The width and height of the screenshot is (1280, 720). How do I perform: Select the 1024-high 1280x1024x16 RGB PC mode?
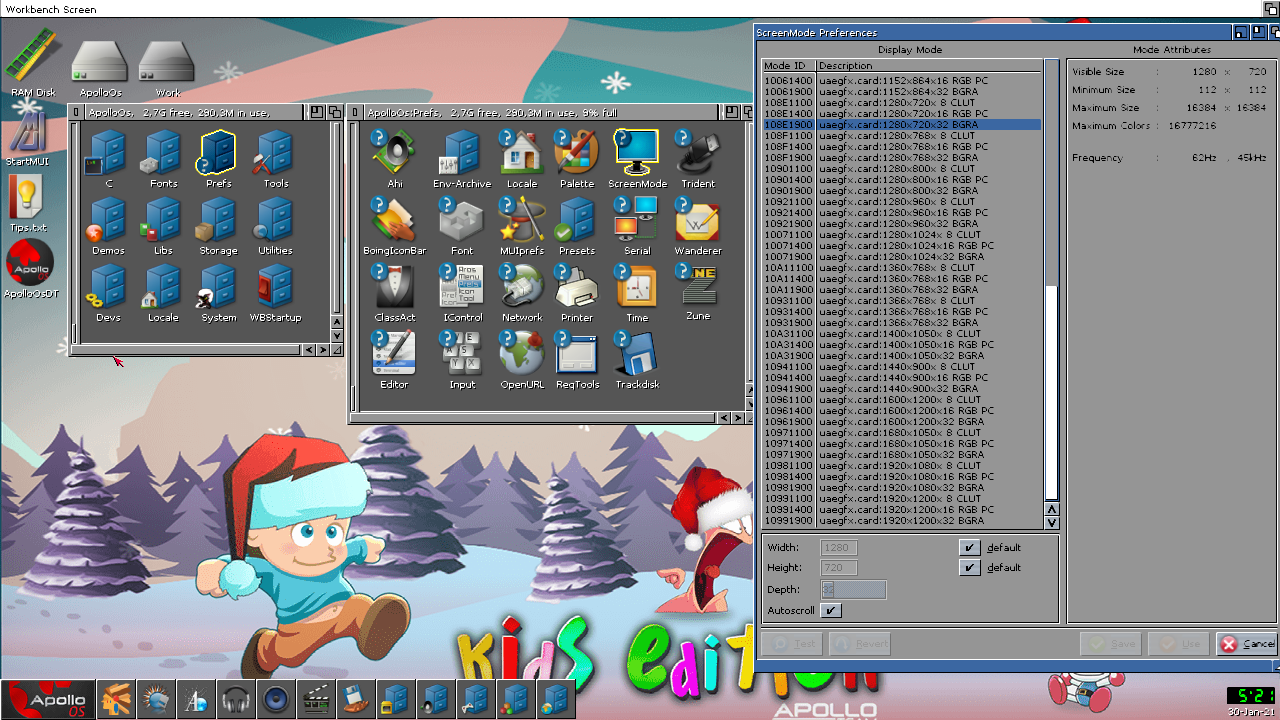point(900,246)
